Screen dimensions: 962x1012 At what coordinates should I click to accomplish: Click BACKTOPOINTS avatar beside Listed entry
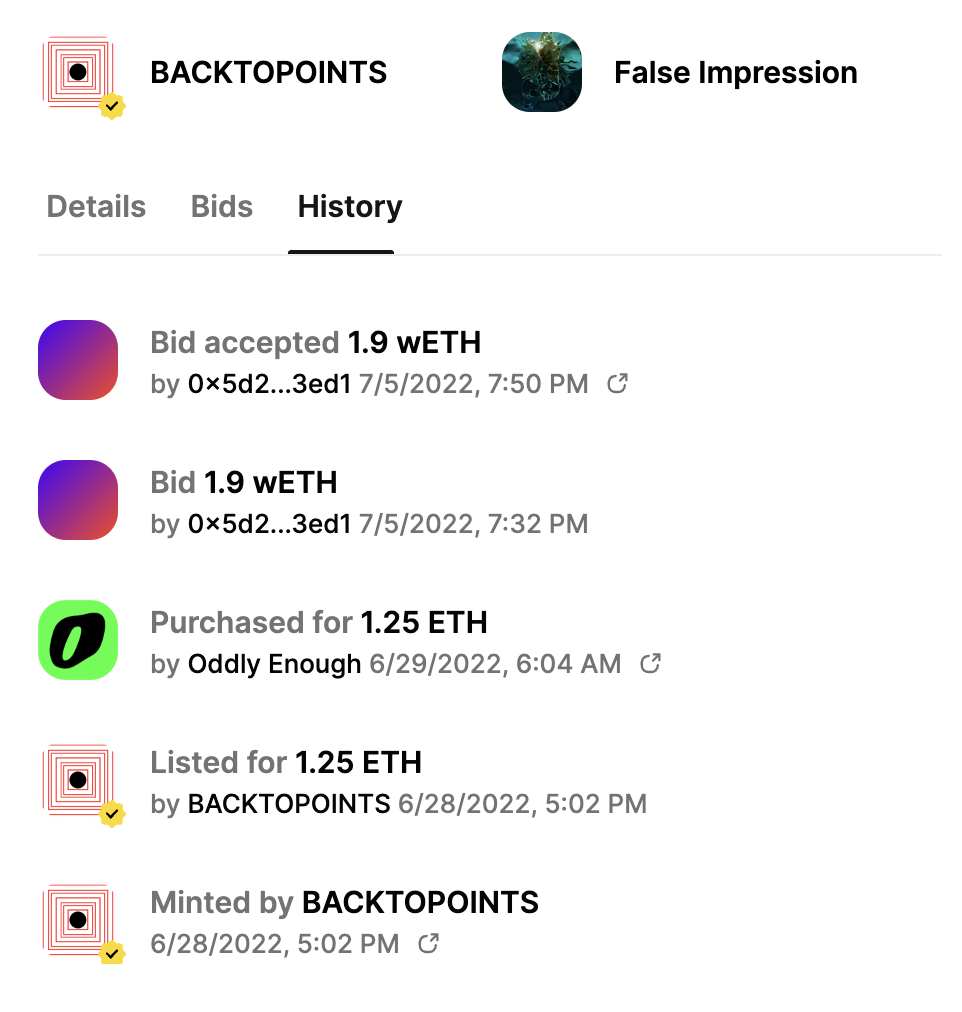point(80,781)
